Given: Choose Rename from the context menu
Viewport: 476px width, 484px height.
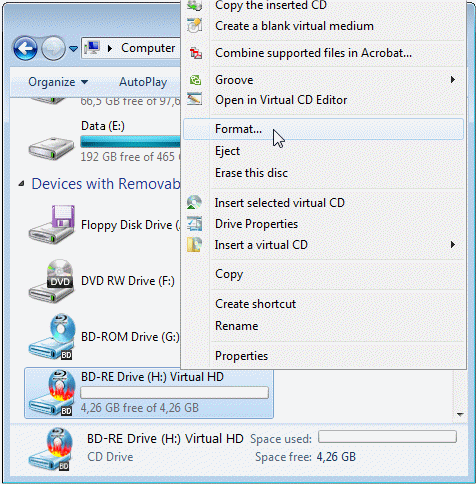Looking at the screenshot, I should click(237, 326).
